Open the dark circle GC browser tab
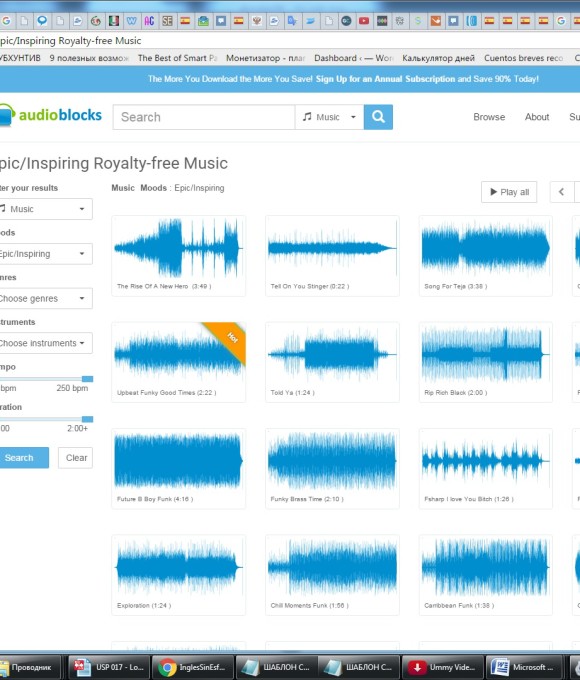The width and height of the screenshot is (580, 680). tap(346, 20)
